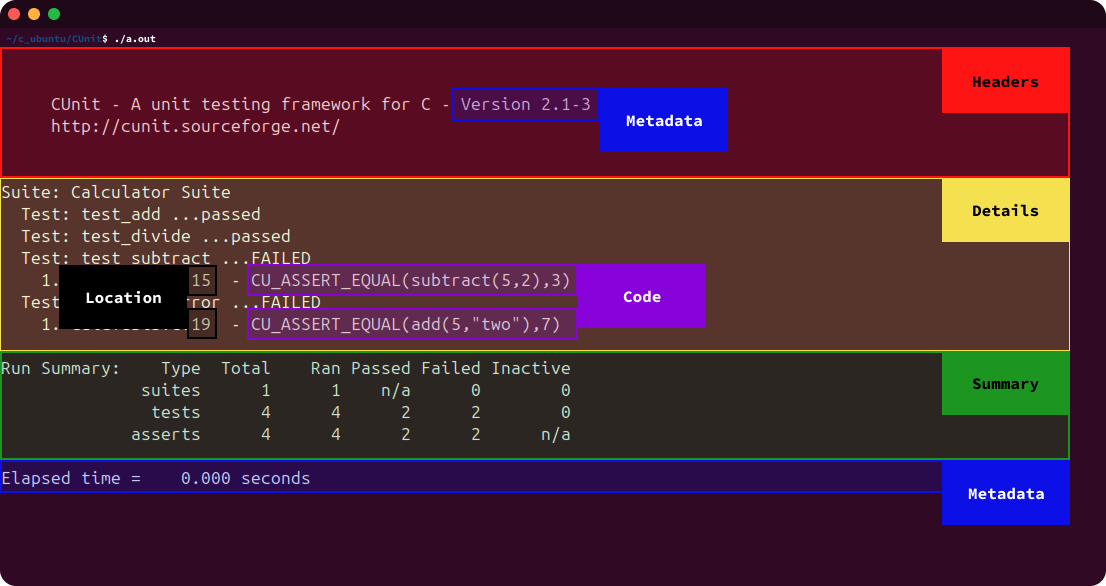
Task: Click the ./a.out command in prompt
Action: click(x=135, y=39)
